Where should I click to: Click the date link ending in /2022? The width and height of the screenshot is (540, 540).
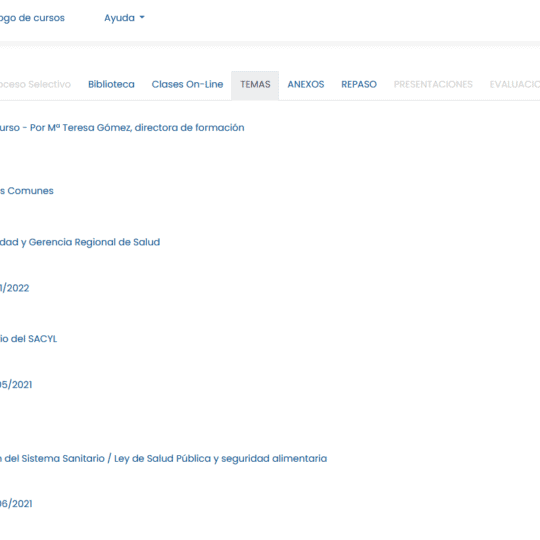tap(14, 288)
